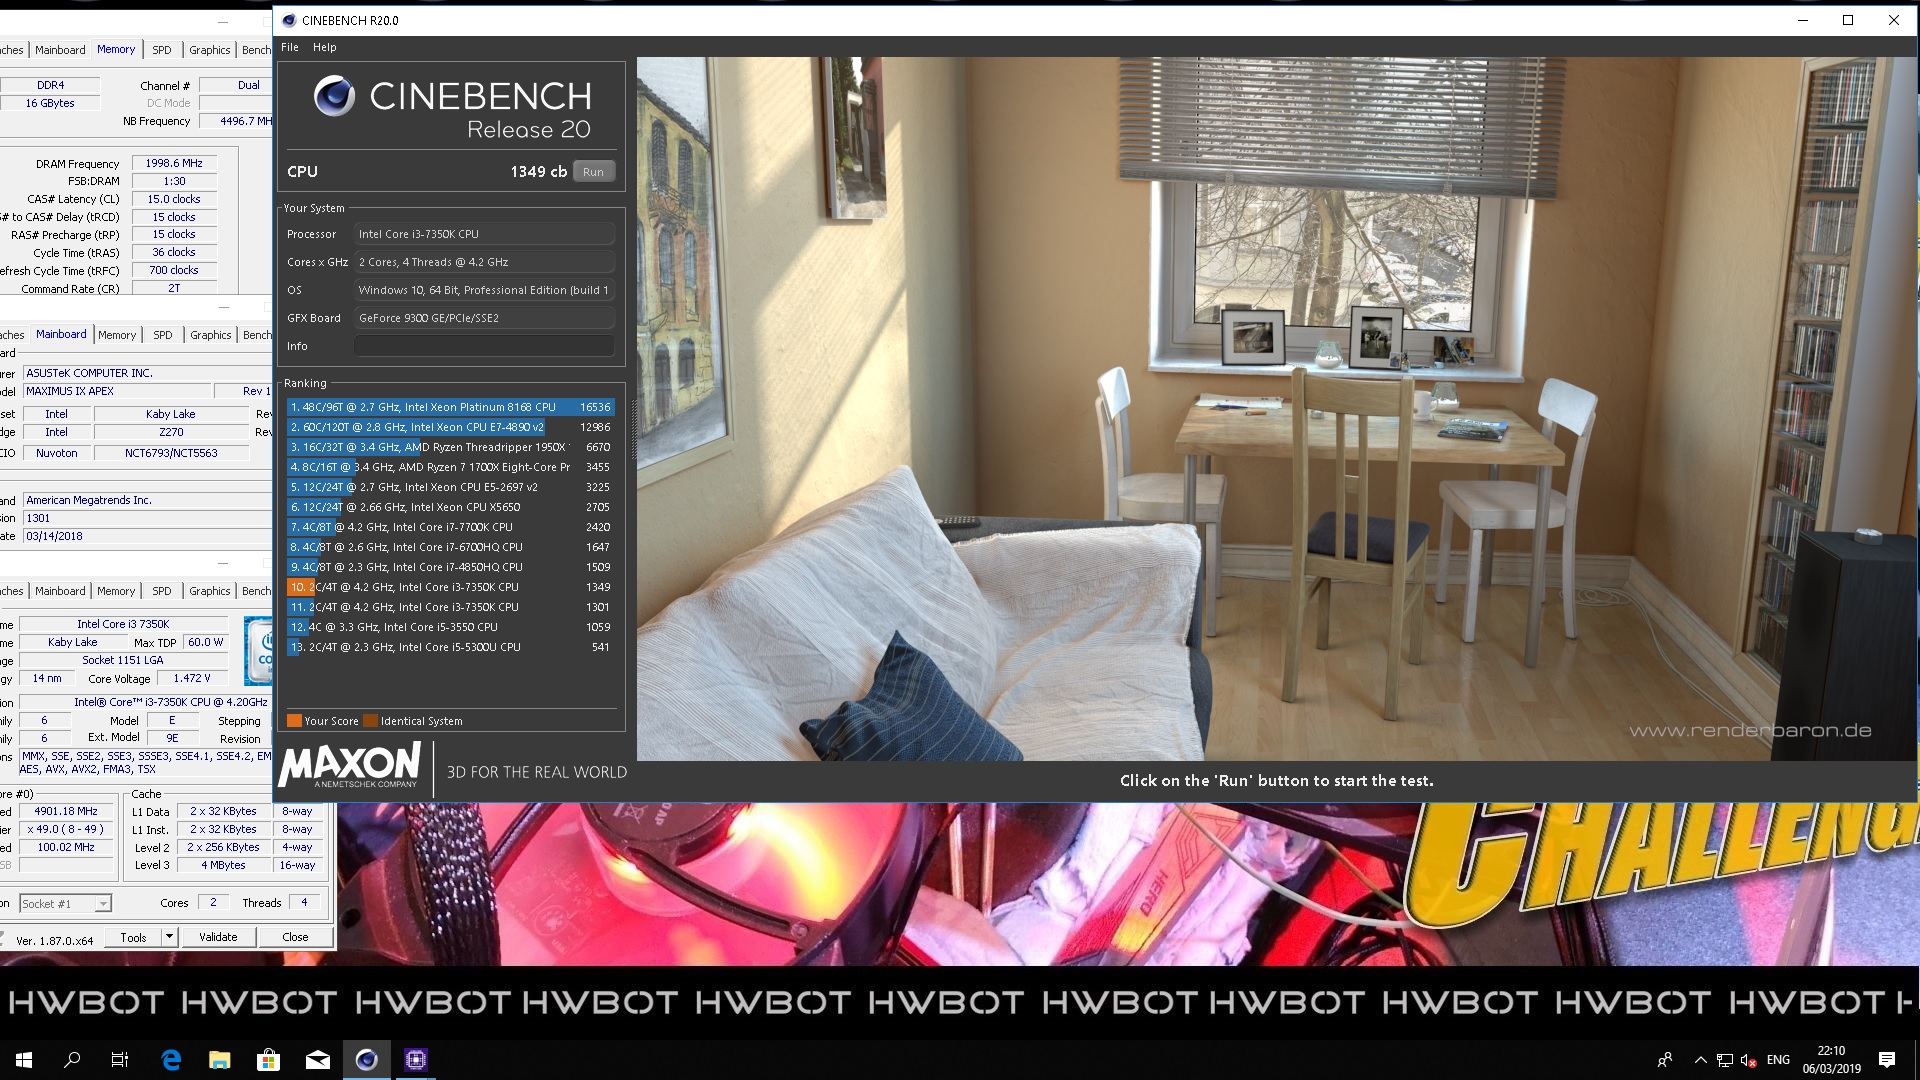1920x1080 pixels.
Task: Open the Action Center notifications icon
Action: 1887,1060
